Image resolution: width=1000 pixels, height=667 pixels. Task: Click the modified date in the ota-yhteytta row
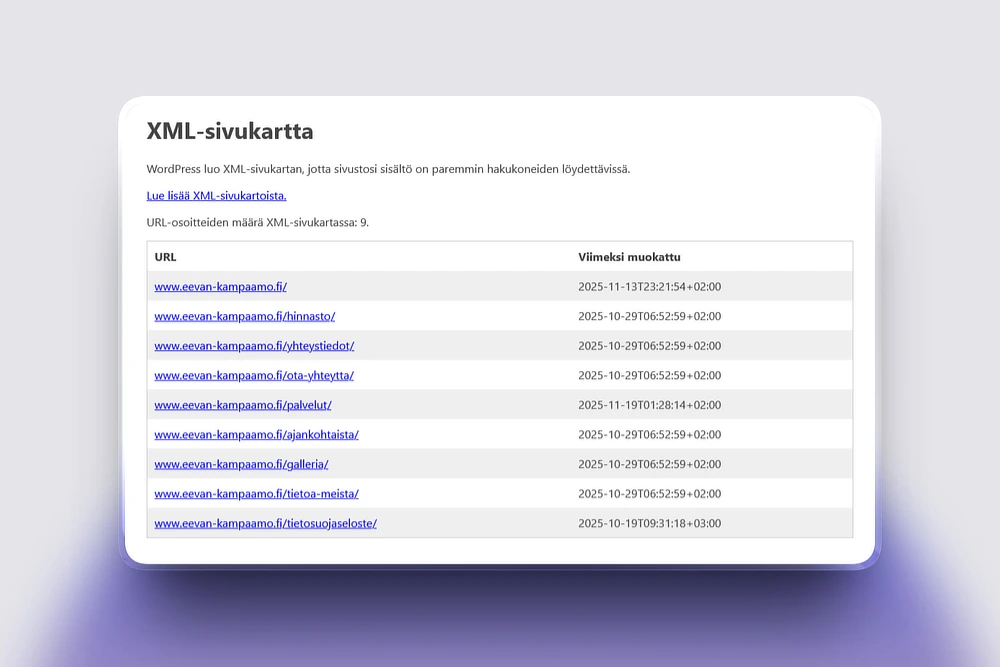pos(650,376)
